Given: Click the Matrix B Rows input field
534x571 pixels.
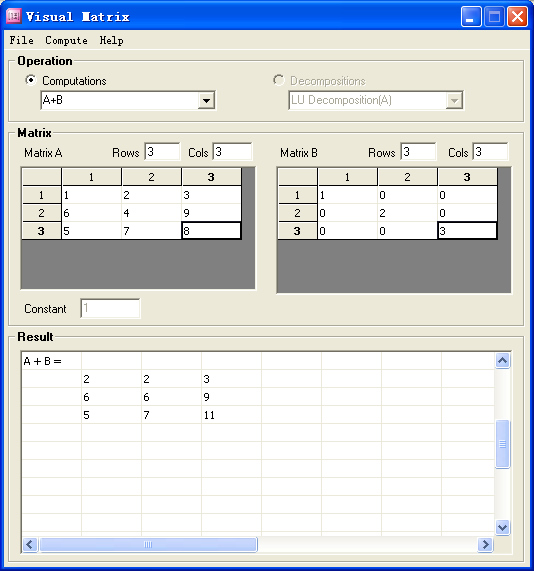Looking at the screenshot, I should click(418, 151).
